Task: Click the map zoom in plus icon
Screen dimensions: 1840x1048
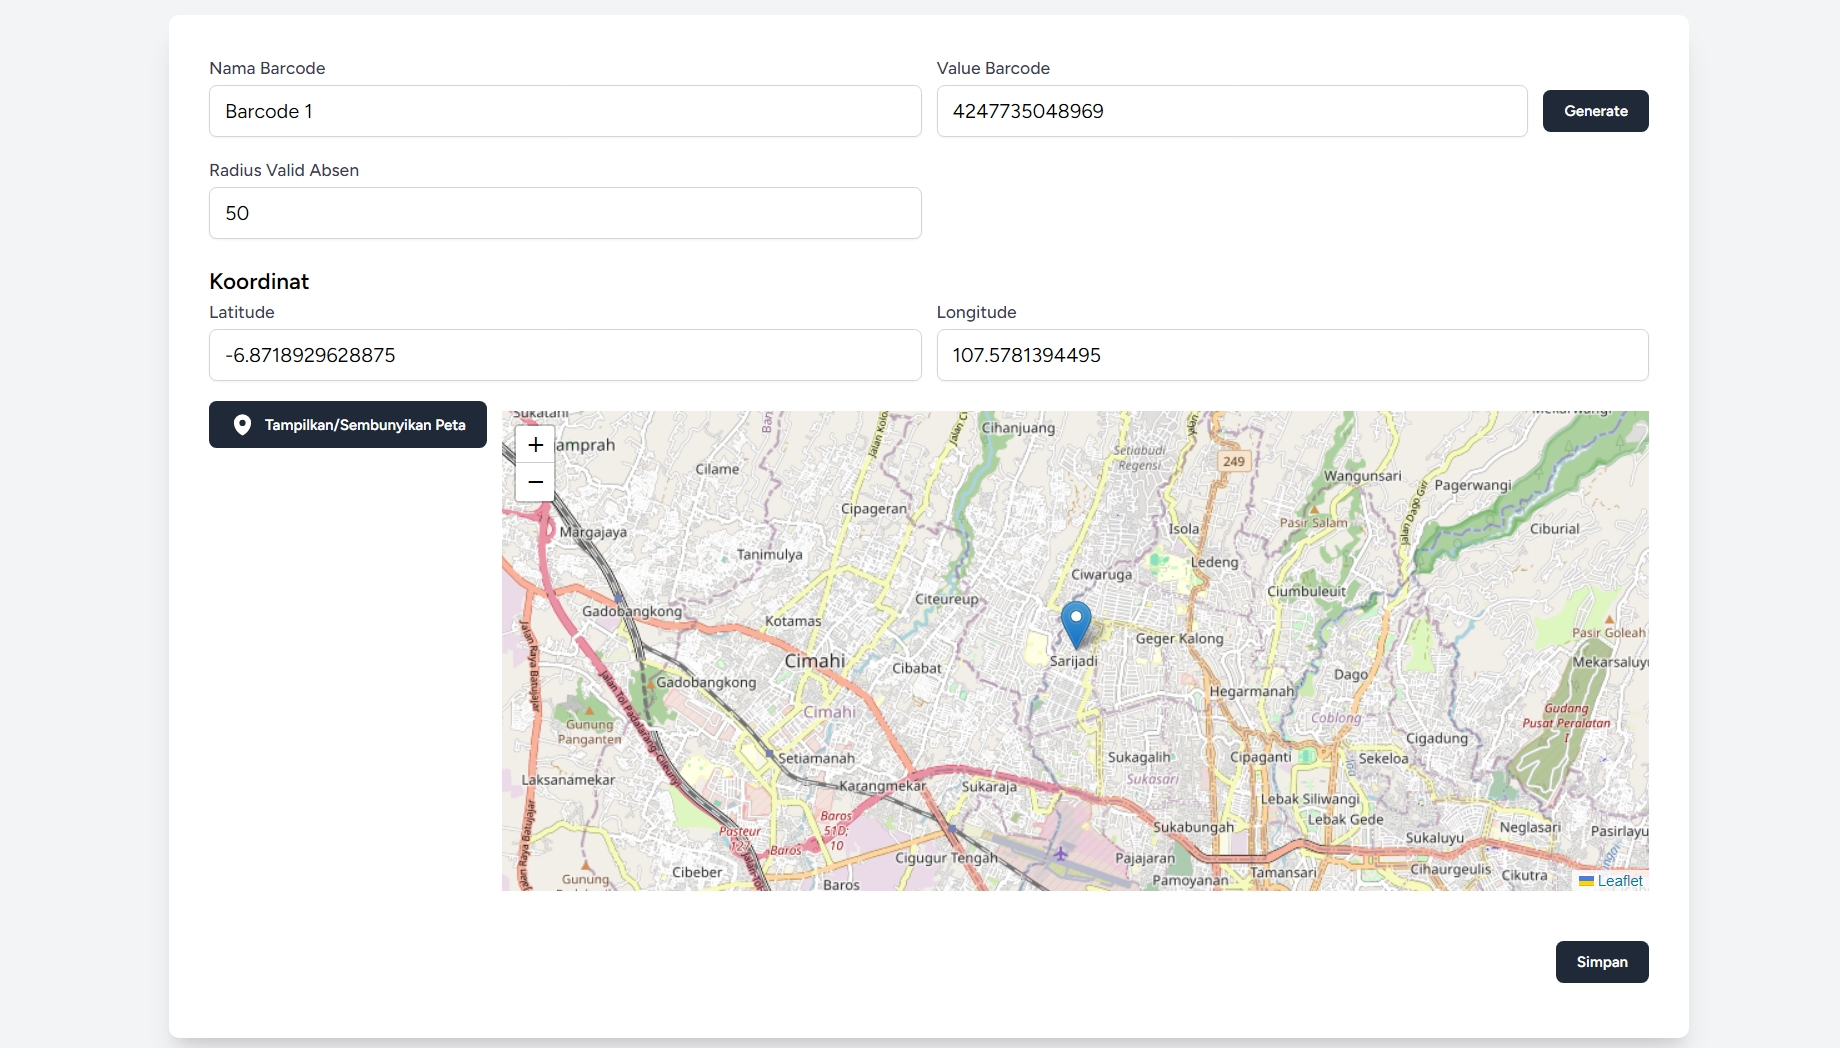Action: pyautogui.click(x=535, y=445)
